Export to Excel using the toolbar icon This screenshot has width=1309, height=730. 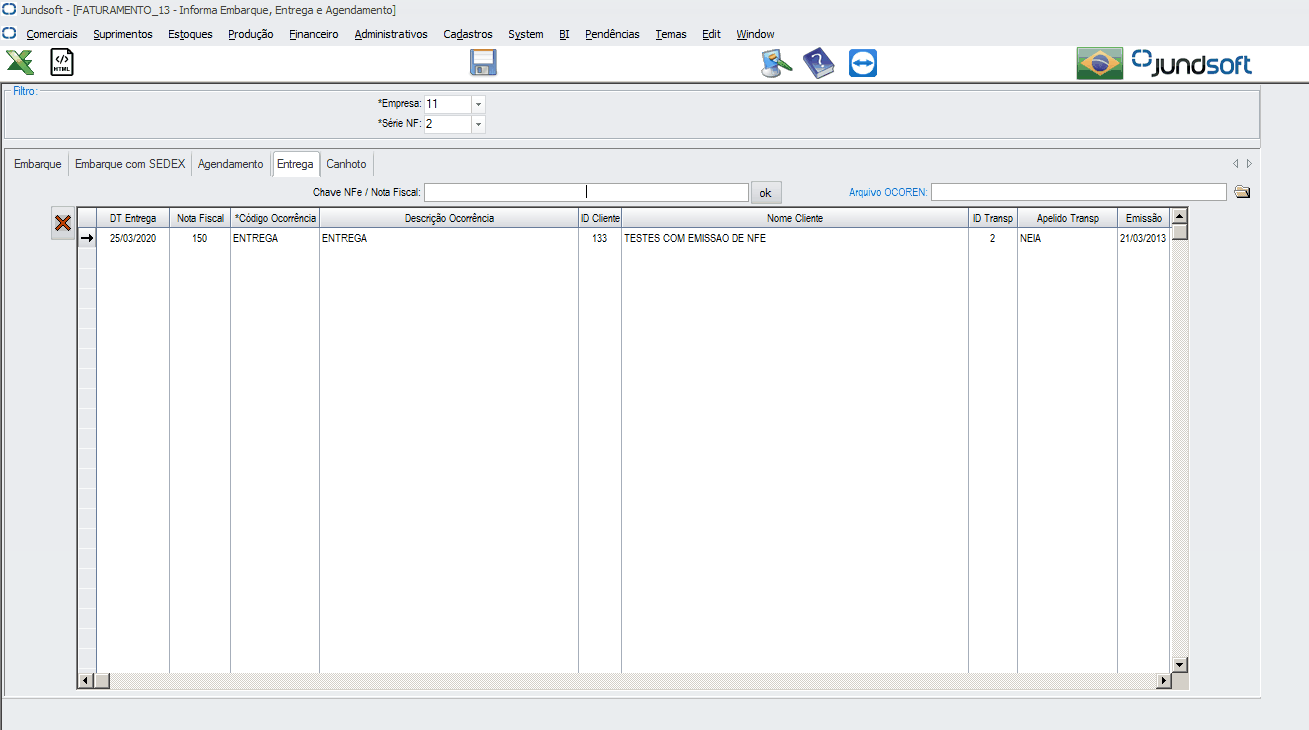[20, 63]
